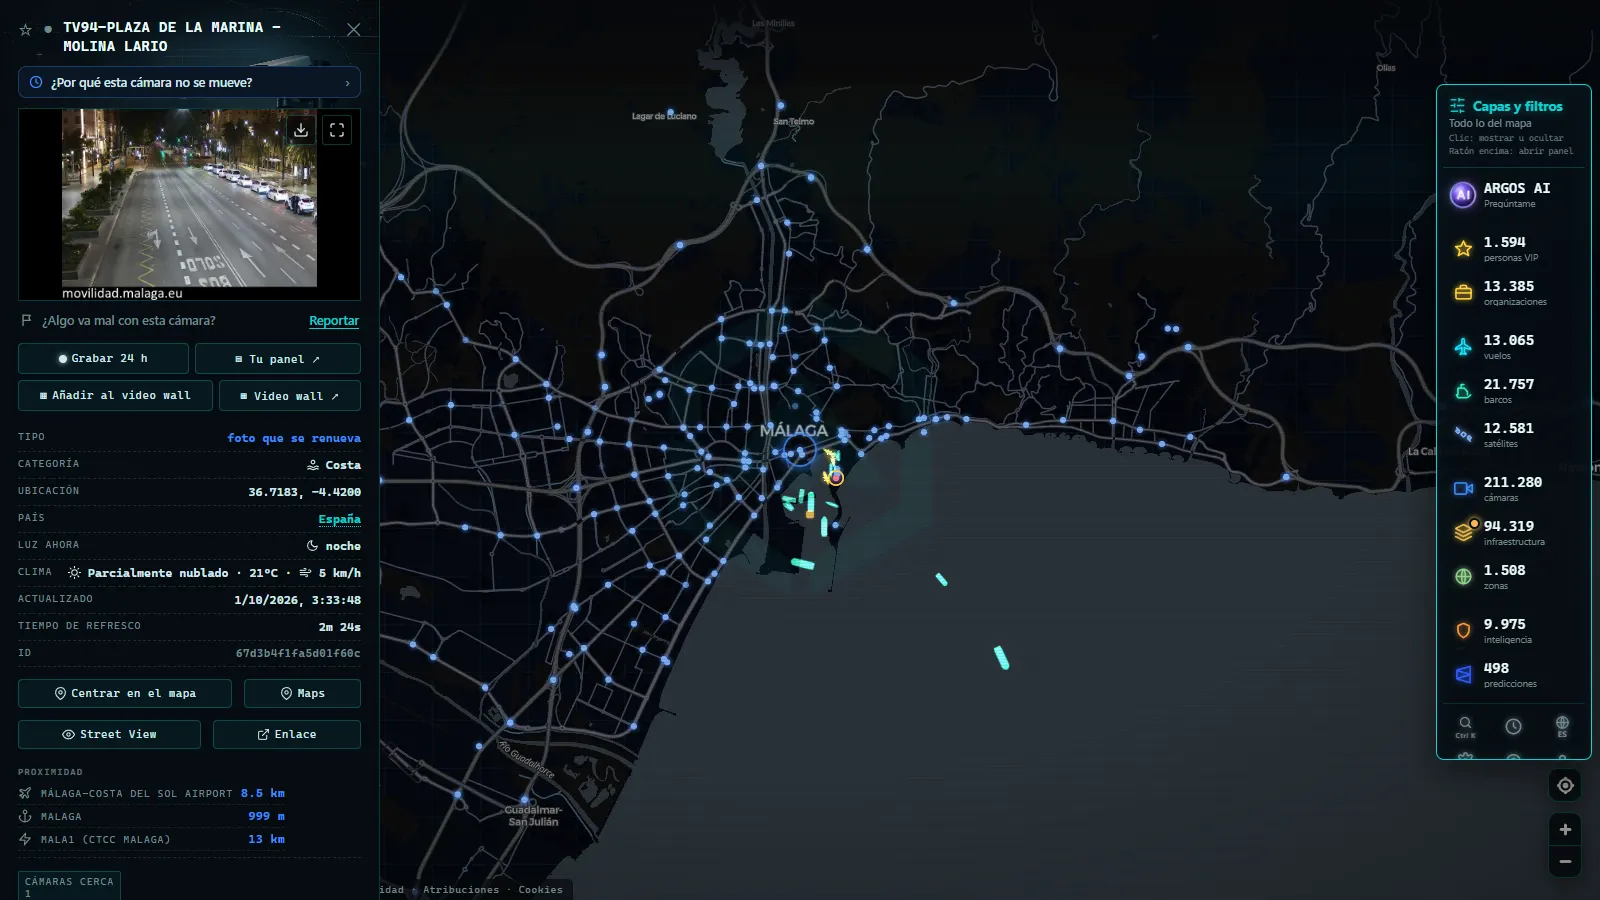Click Añadir al video wall
Screen dimensions: 1600x900
tap(115, 395)
